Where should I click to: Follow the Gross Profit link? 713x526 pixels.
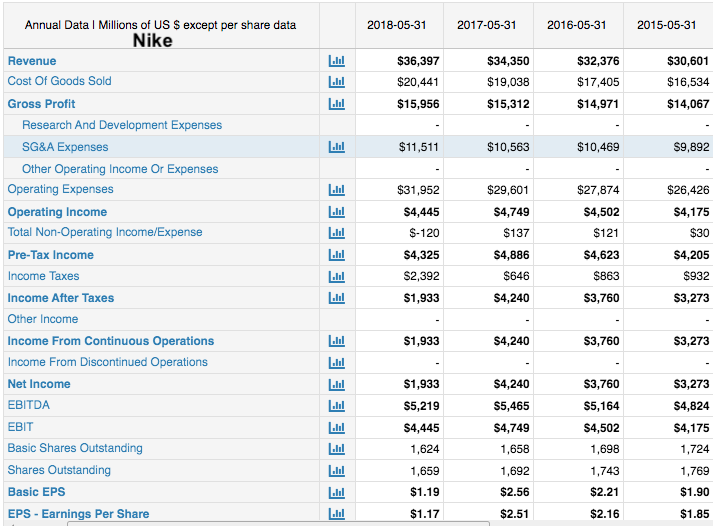point(41,104)
